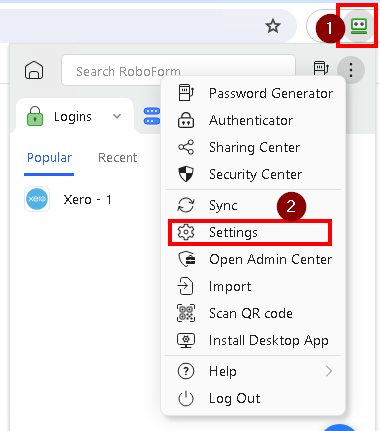Click the RoboForm extension icon in browser toolbar
380x431 pixels.
[x=359, y=26]
